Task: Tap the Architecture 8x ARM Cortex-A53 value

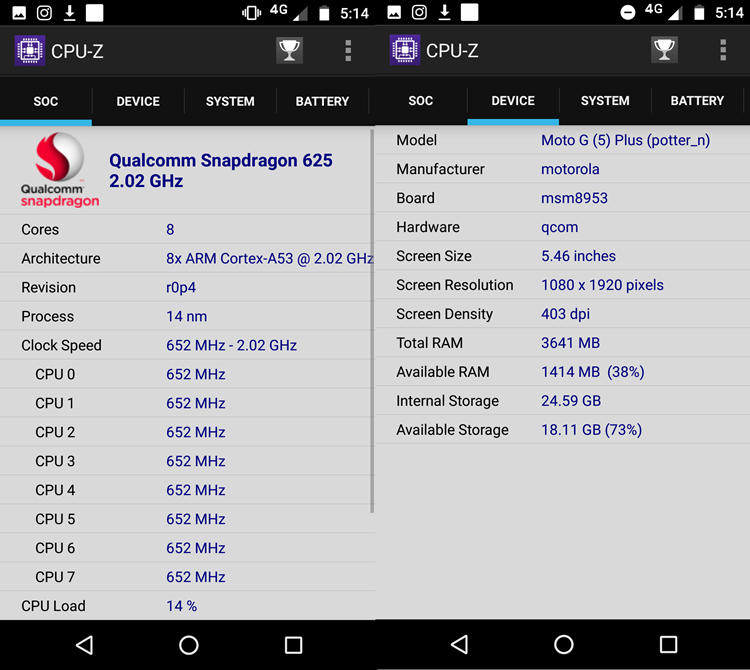Action: coord(270,259)
